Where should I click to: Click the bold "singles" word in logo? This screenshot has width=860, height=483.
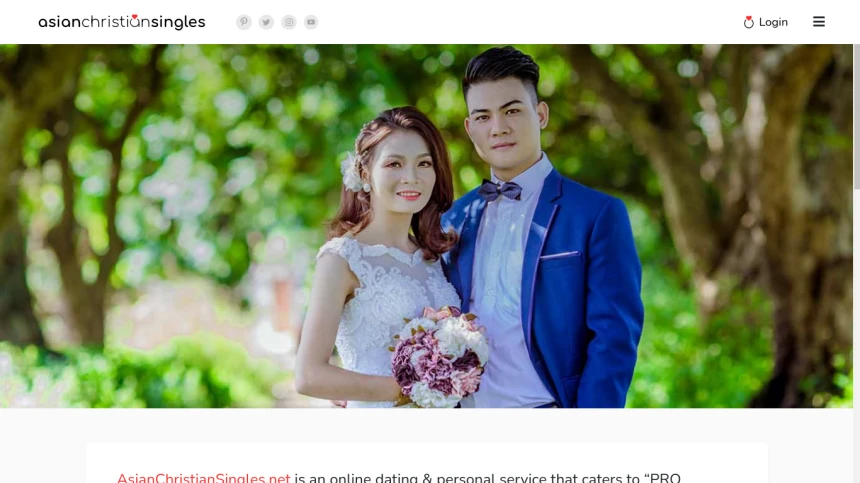point(178,23)
